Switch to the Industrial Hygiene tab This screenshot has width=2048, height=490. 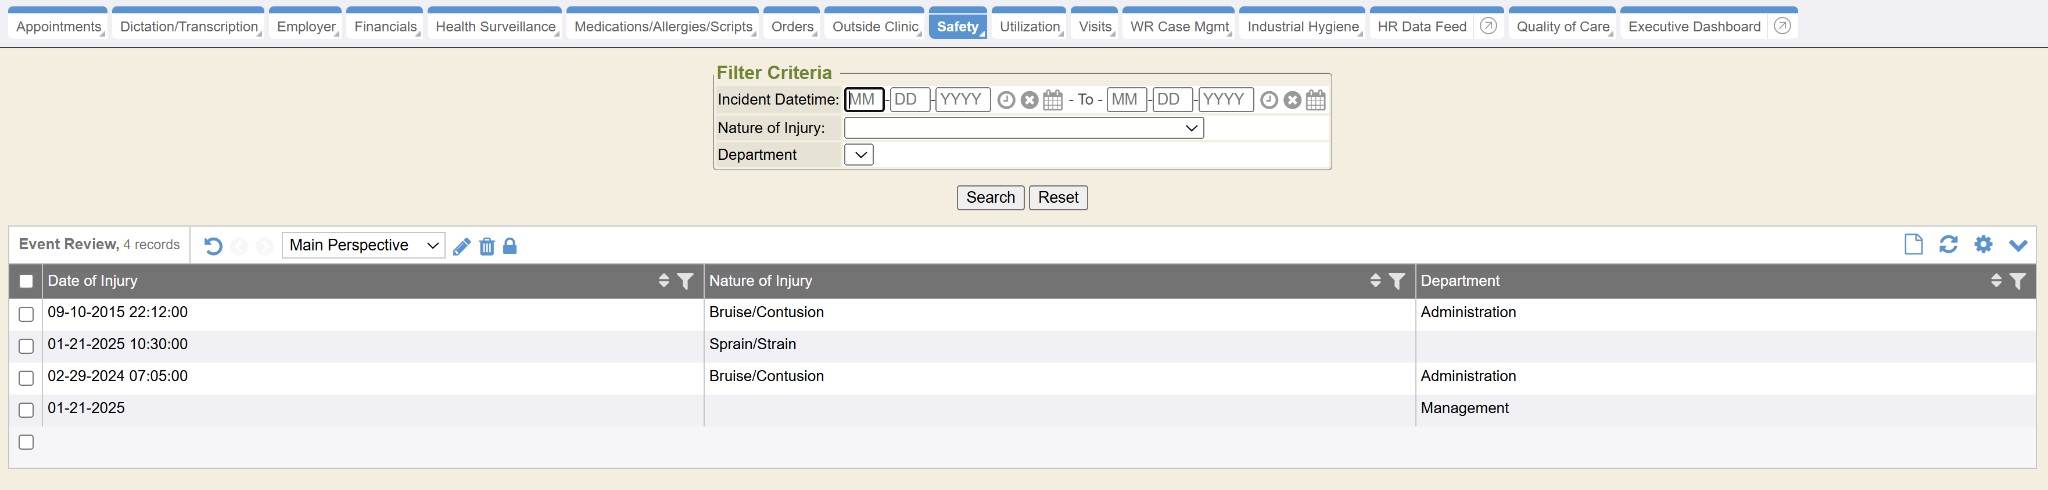pyautogui.click(x=1302, y=27)
